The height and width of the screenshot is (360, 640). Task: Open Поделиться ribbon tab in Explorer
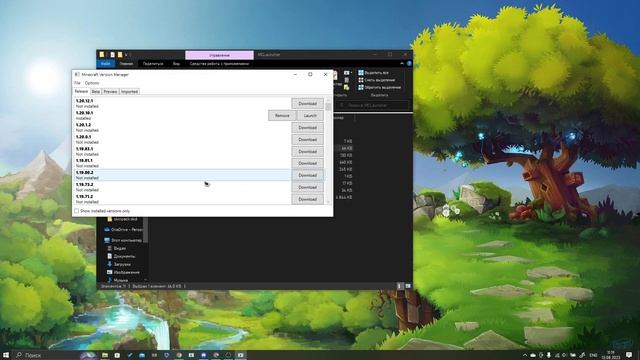click(153, 64)
